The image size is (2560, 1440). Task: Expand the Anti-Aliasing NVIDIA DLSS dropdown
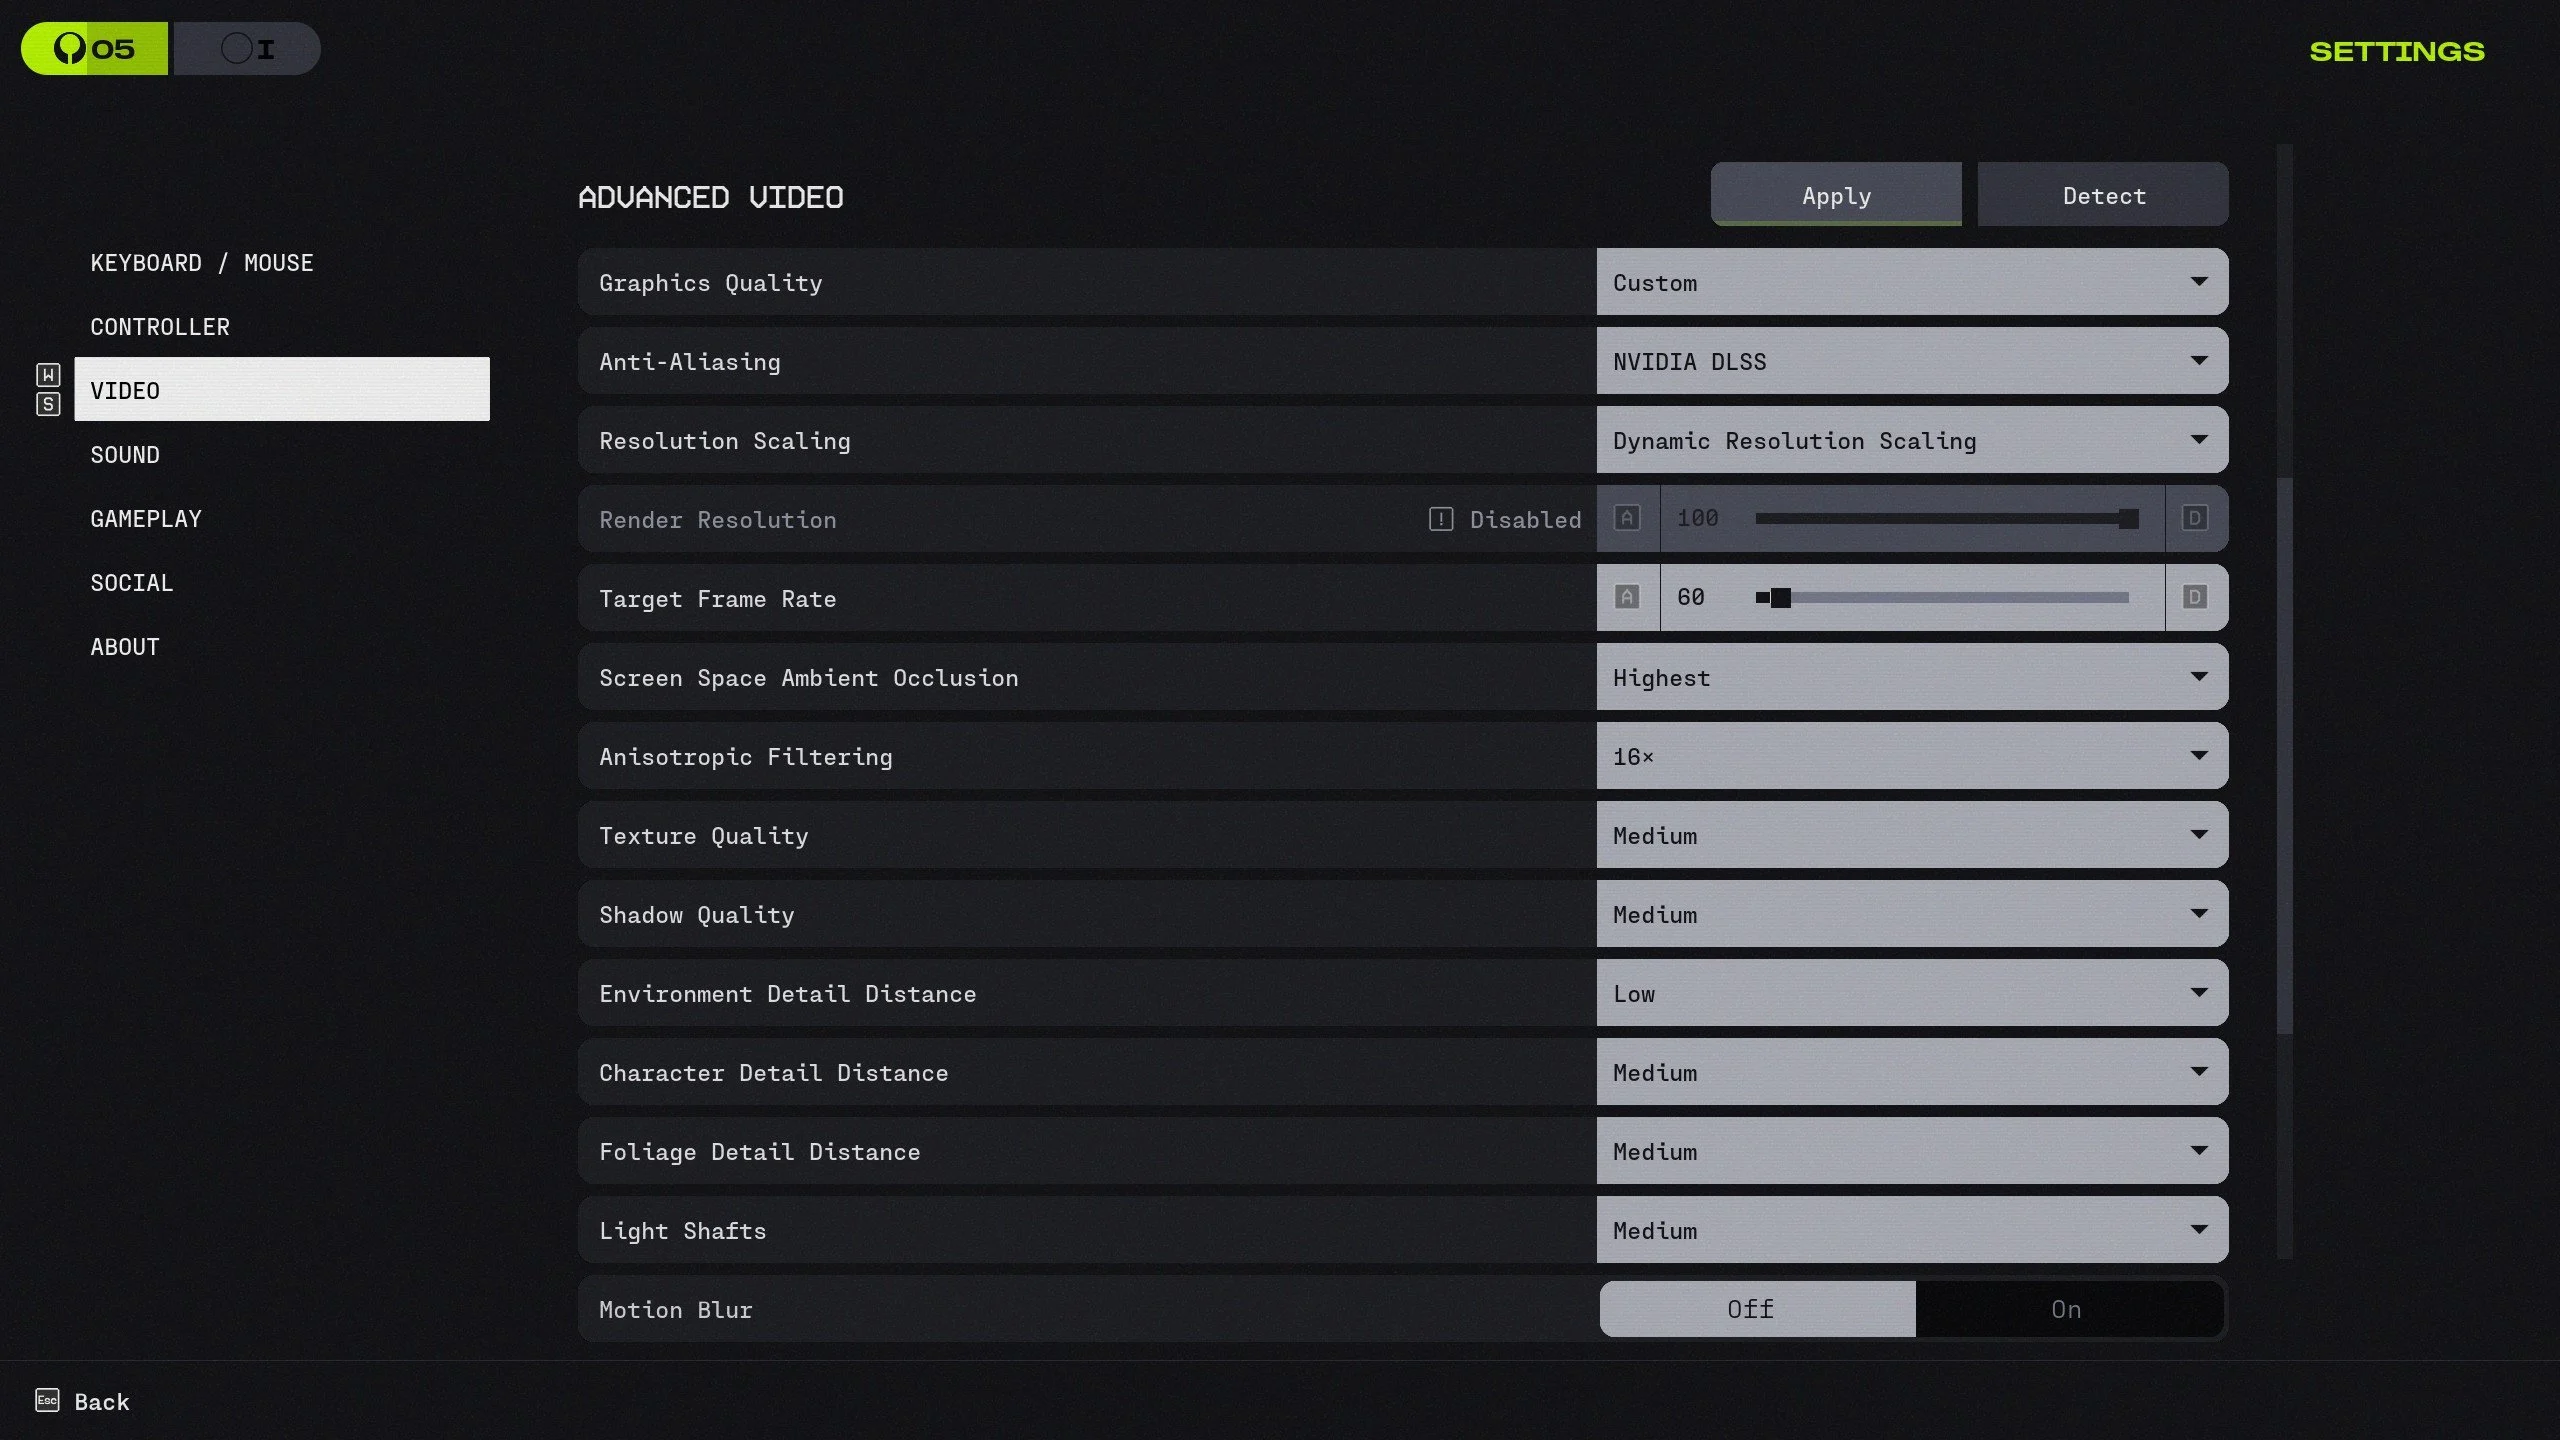click(1911, 362)
